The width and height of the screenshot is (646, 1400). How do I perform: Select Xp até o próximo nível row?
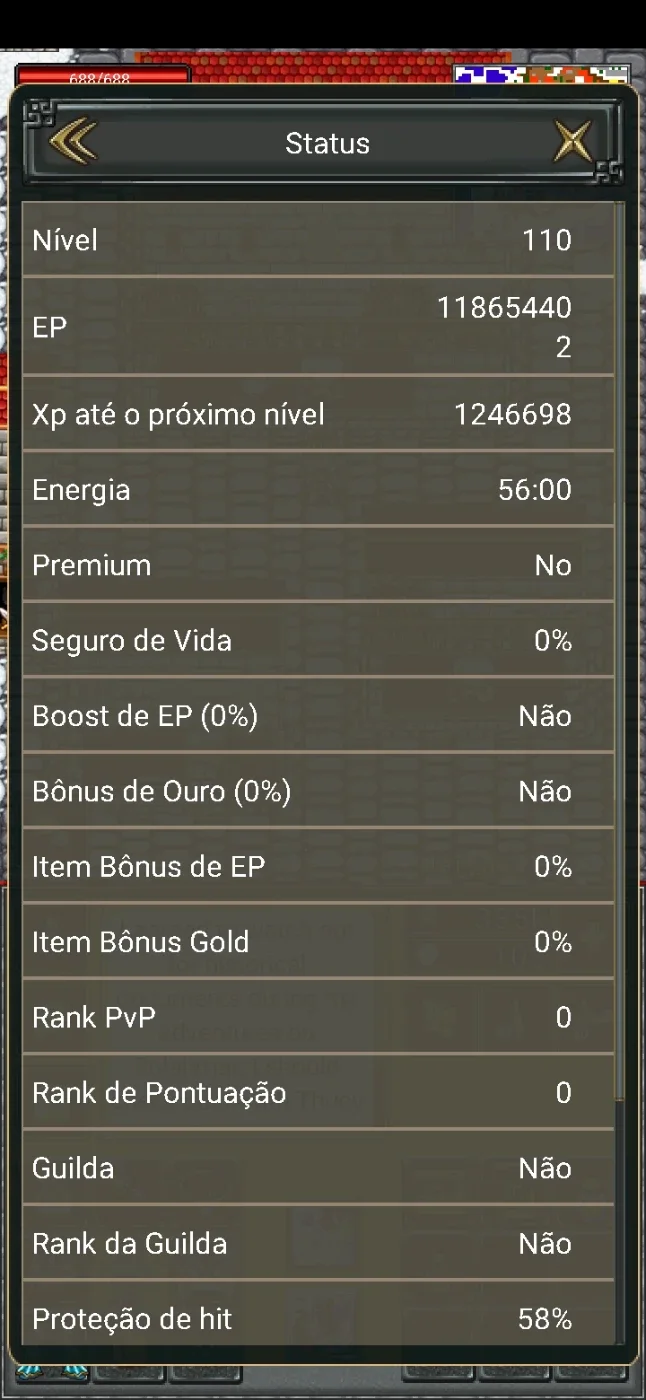[318, 414]
